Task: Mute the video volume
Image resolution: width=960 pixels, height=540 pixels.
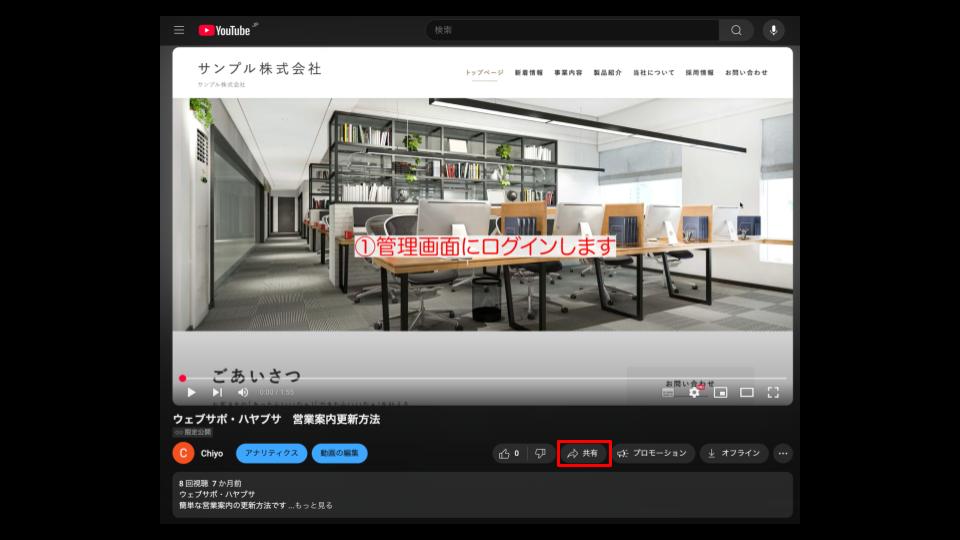Action: 243,392
